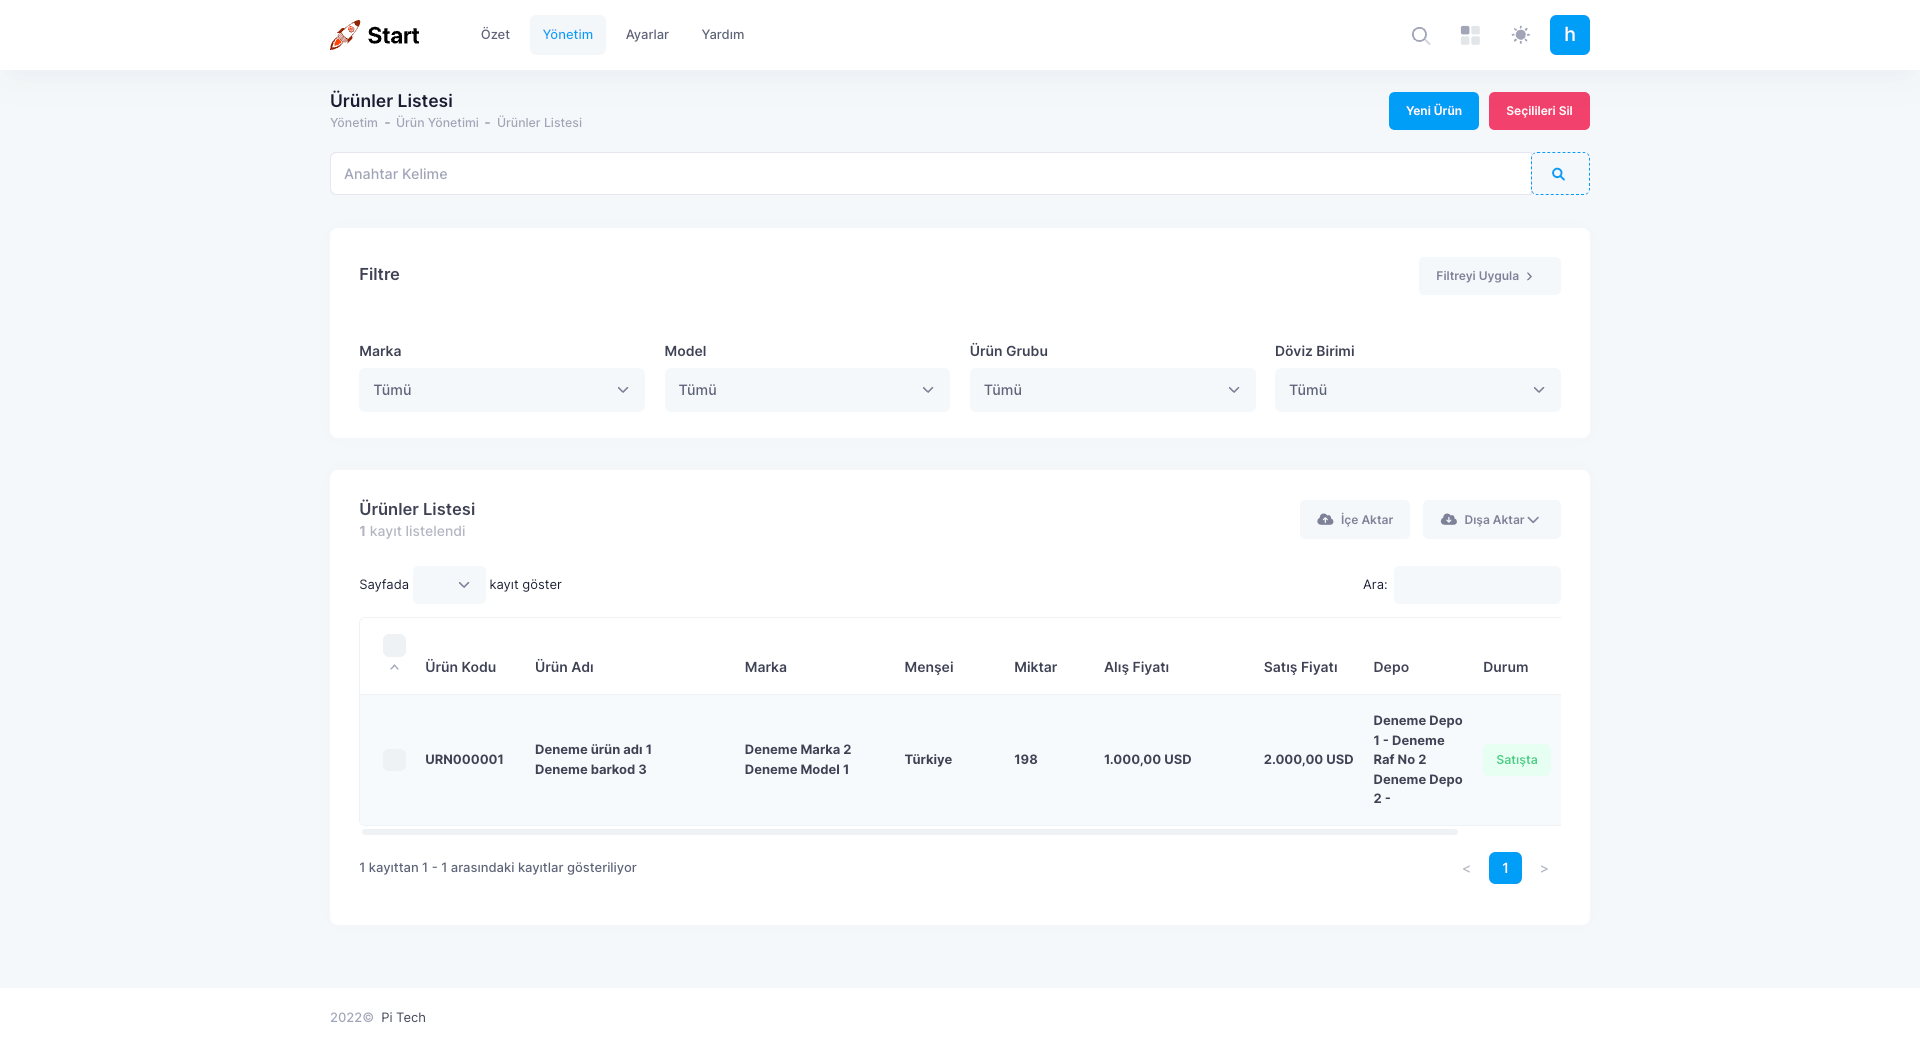The width and height of the screenshot is (1920, 1048).
Task: Click the blue keyword search icon button
Action: [x=1559, y=174]
